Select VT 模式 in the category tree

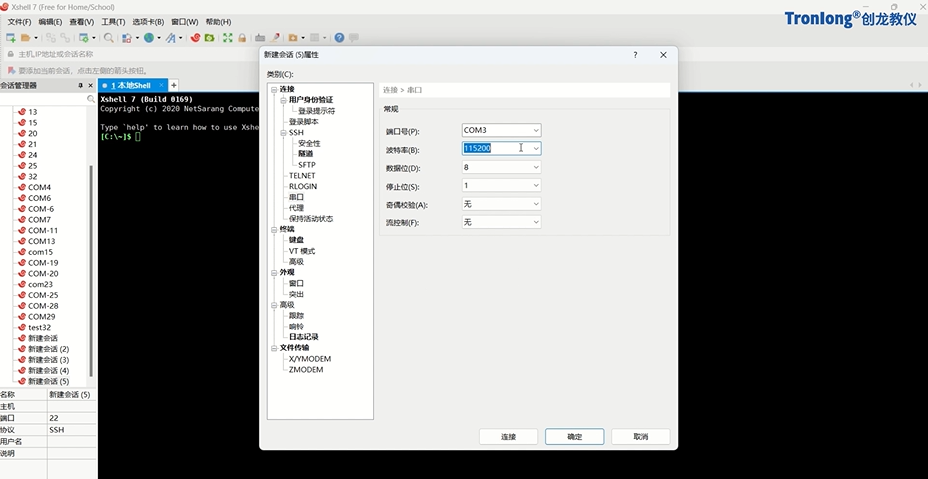[302, 251]
